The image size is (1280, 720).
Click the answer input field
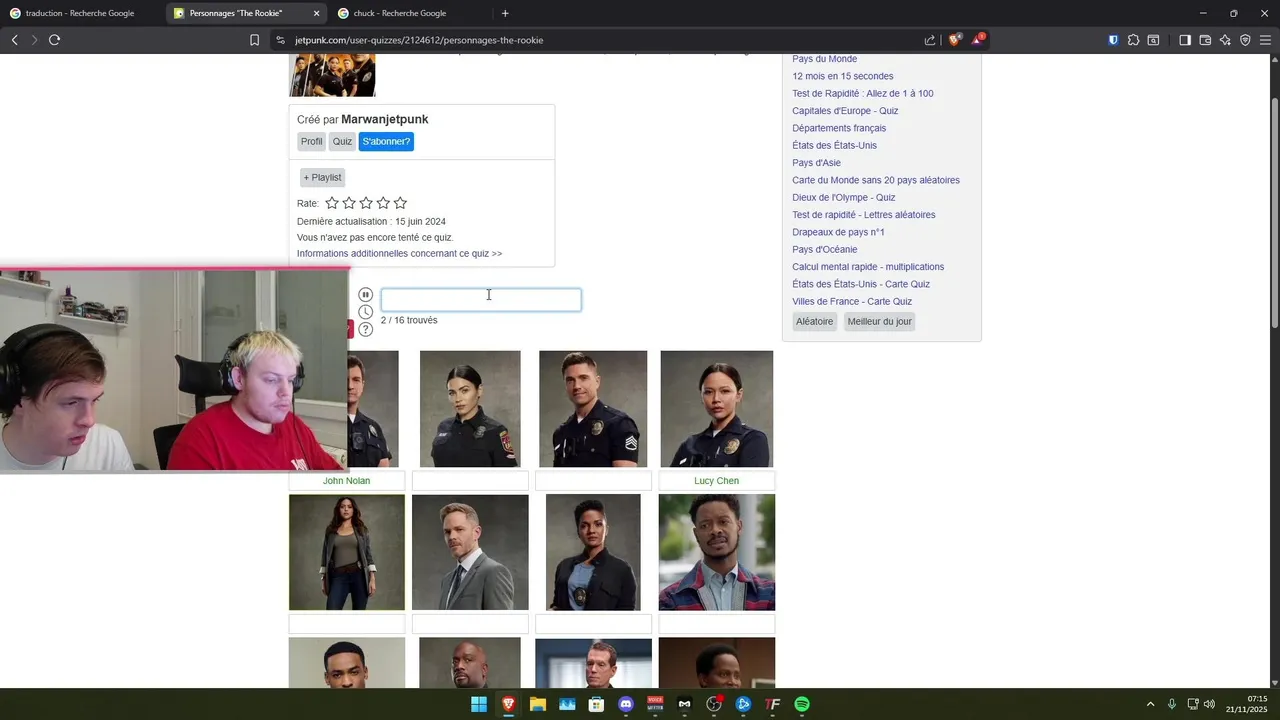(x=481, y=299)
